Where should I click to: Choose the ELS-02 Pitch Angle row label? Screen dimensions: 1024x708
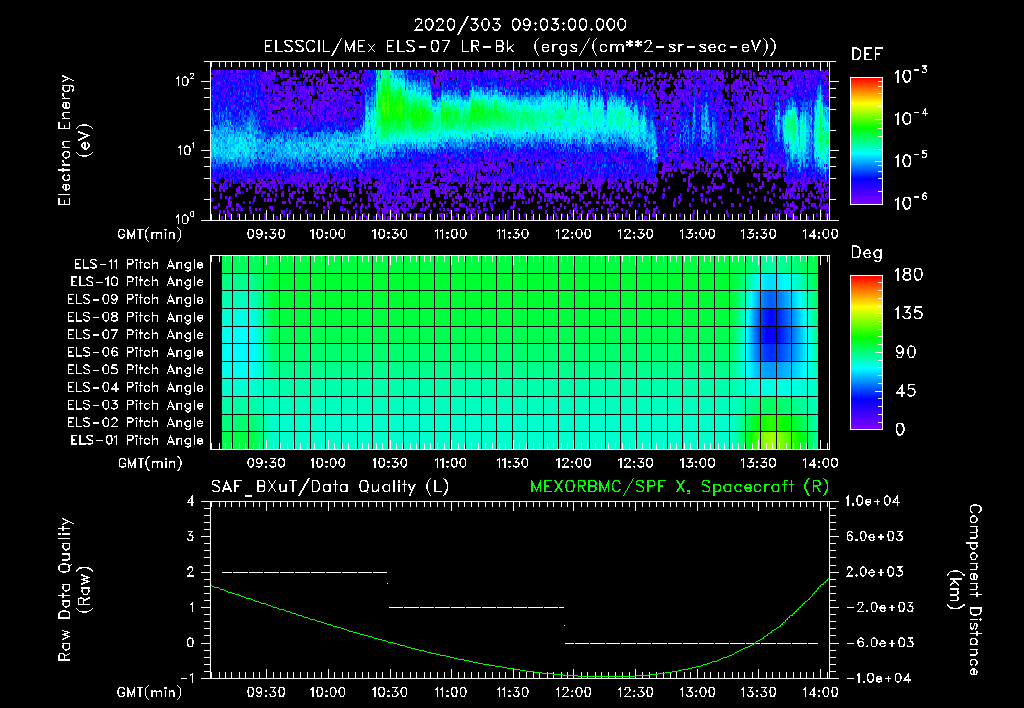click(136, 423)
